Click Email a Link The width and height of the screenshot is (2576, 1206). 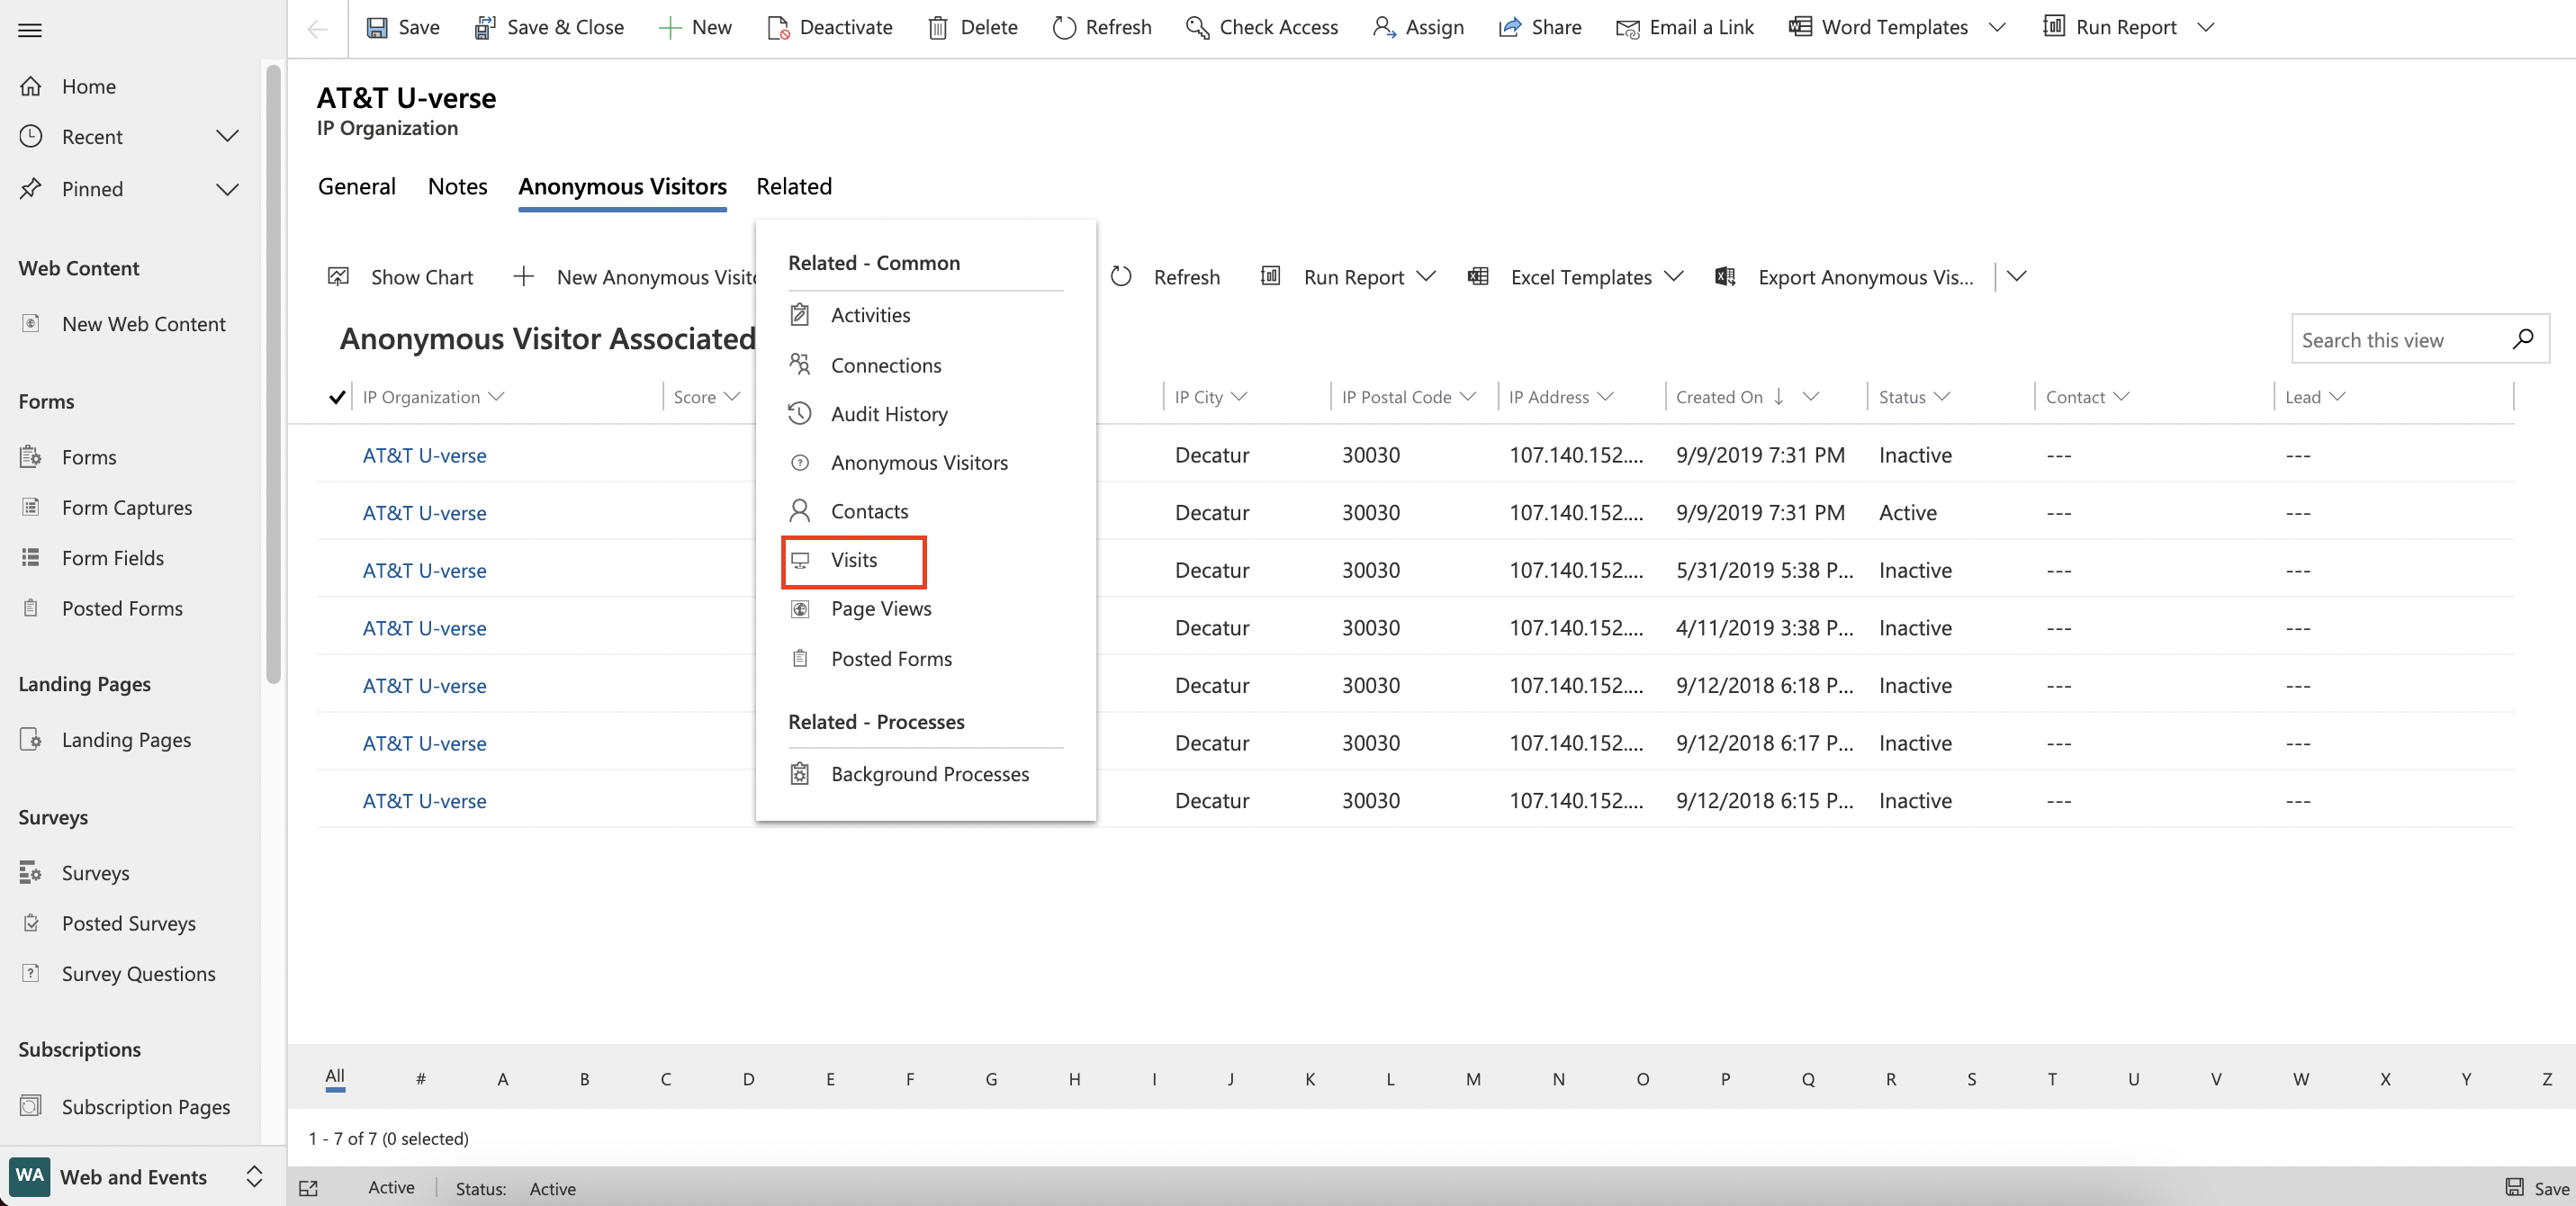(x=1685, y=27)
